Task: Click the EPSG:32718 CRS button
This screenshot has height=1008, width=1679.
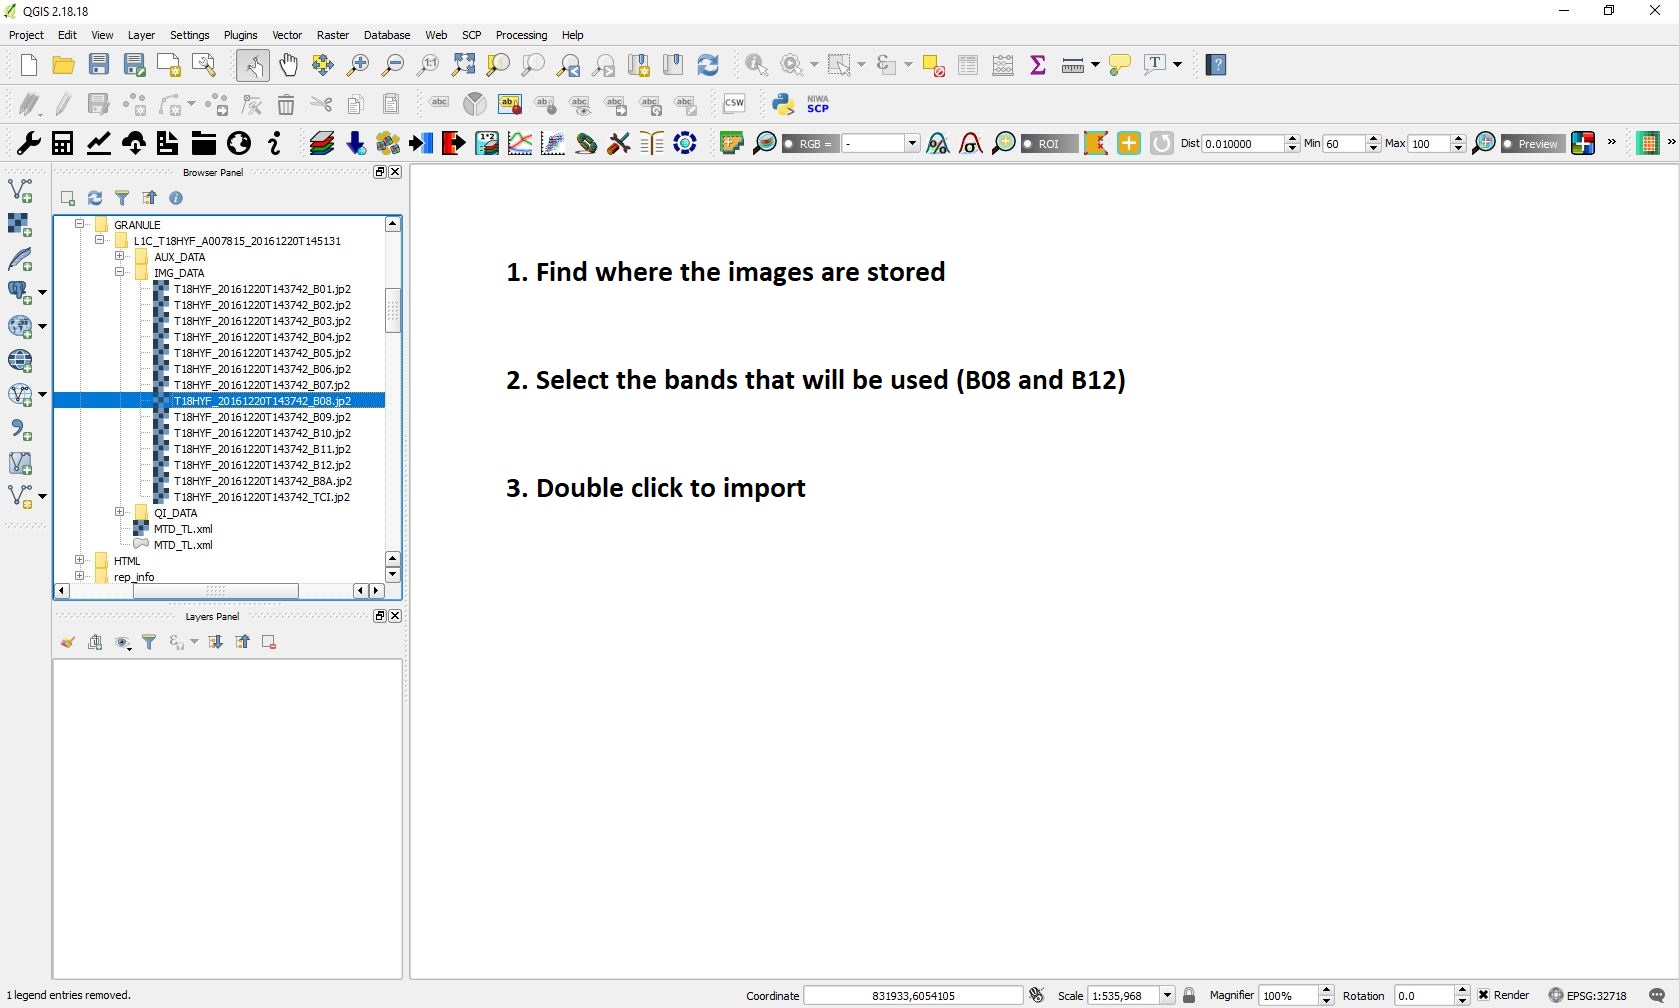Action: (x=1588, y=995)
